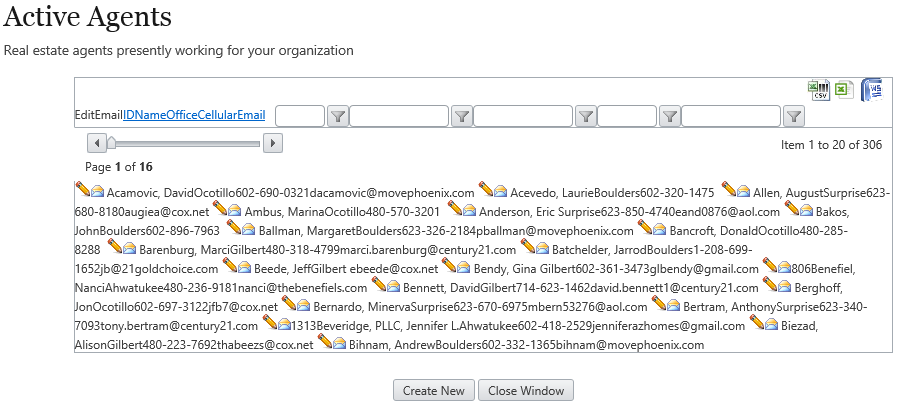Click 'Page 1 of 16' text
The height and width of the screenshot is (410, 897).
[119, 167]
